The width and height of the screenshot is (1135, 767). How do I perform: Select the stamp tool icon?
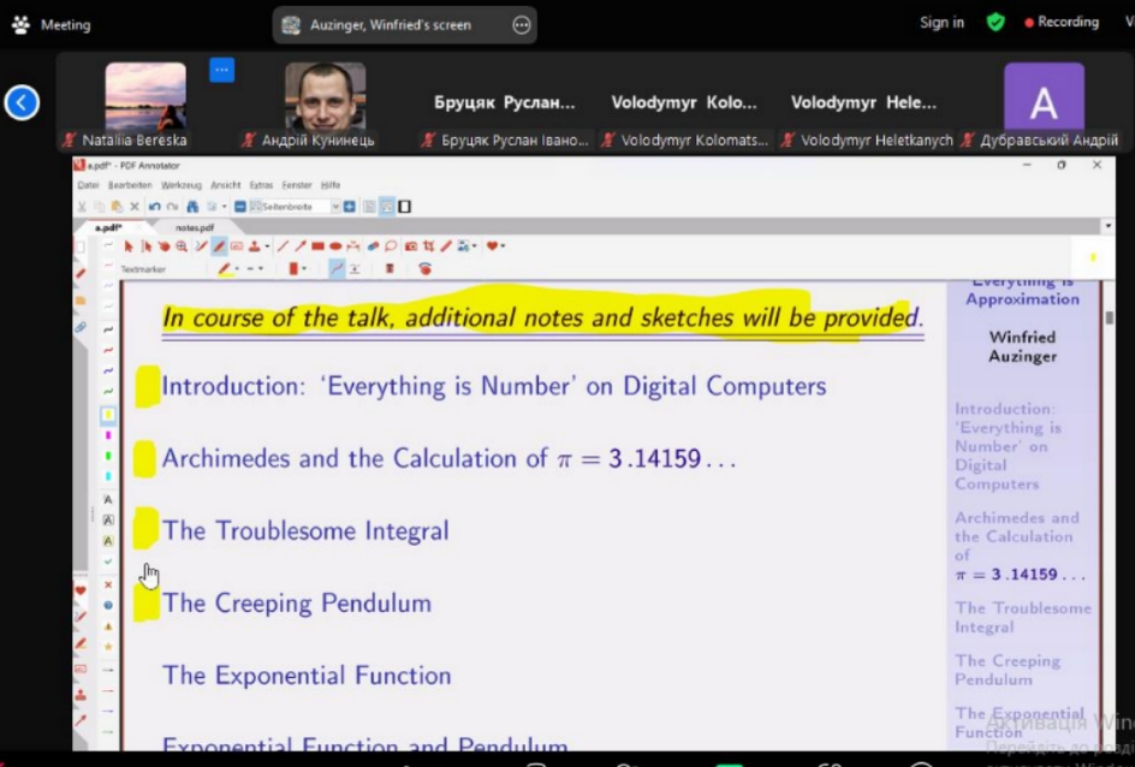pyautogui.click(x=254, y=246)
